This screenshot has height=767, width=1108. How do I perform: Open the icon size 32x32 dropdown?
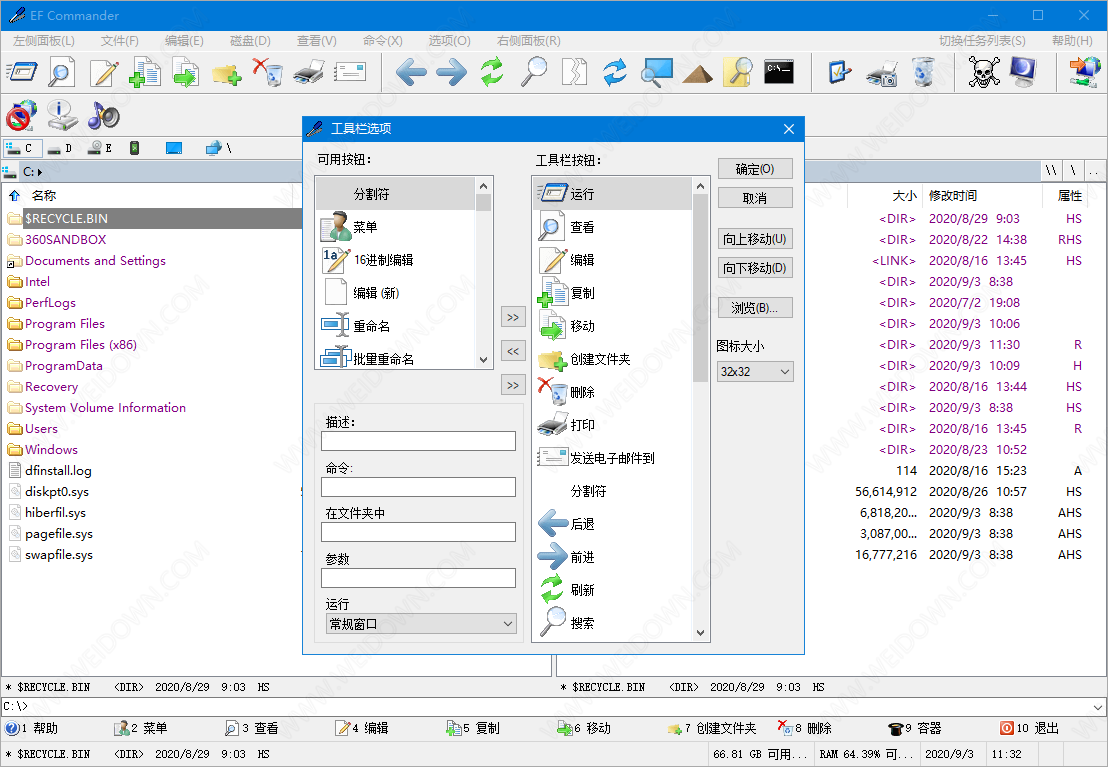(755, 371)
